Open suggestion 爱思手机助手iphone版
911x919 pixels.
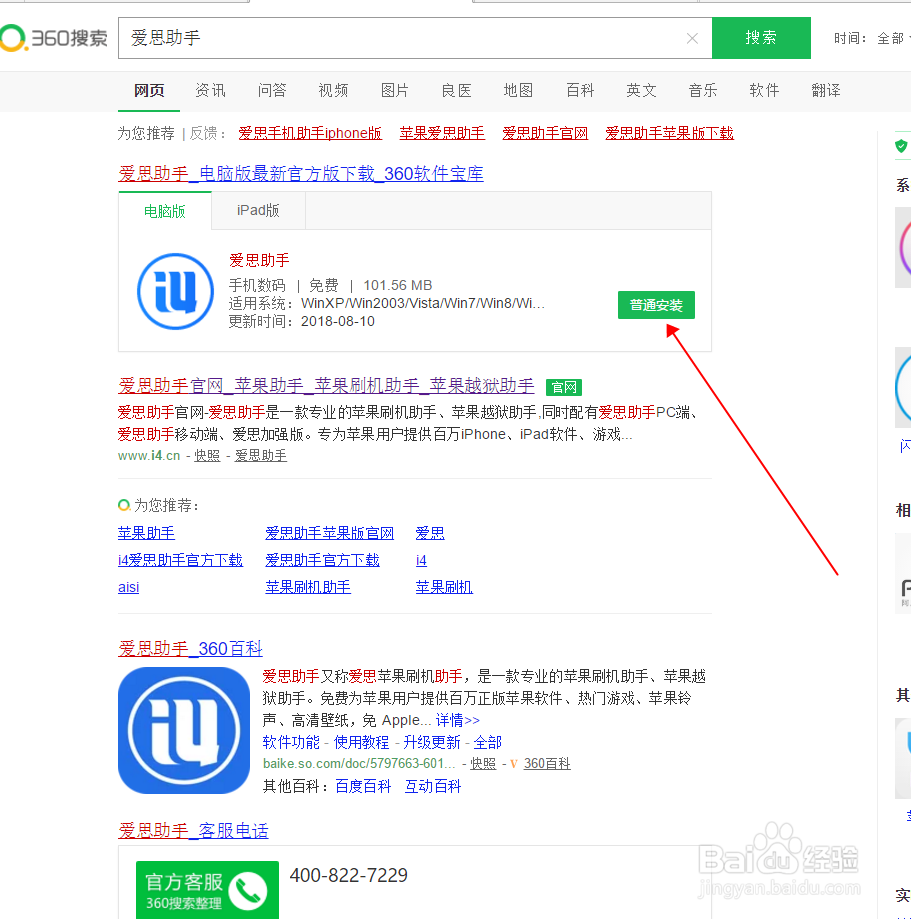(310, 134)
